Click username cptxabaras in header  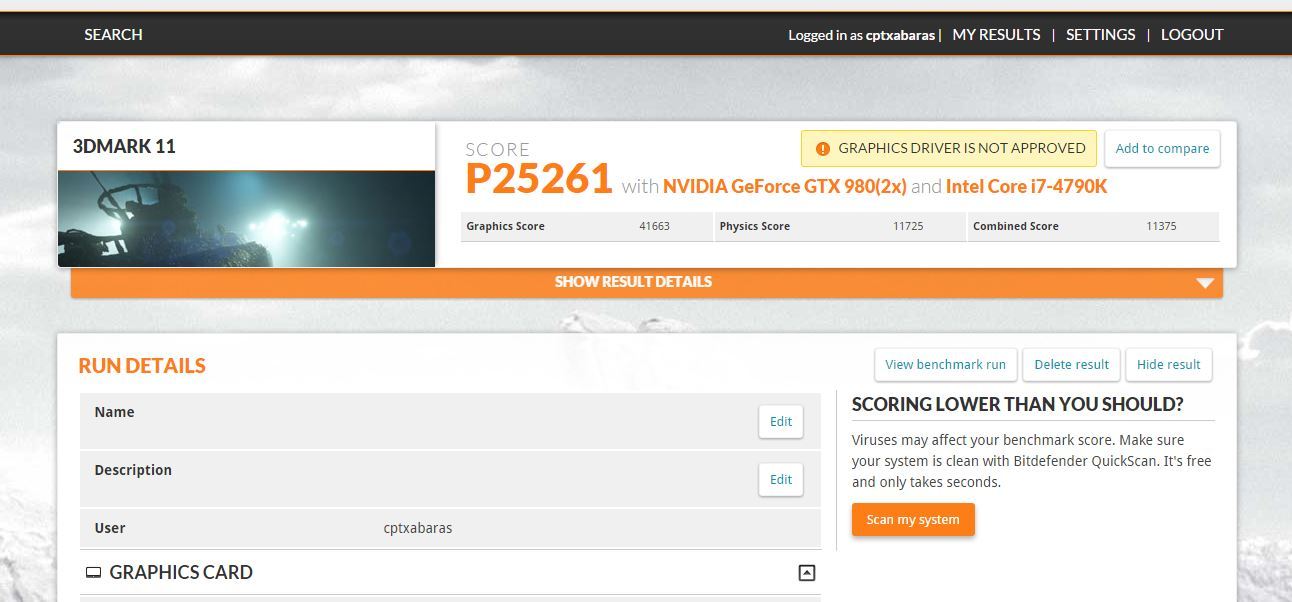(900, 35)
